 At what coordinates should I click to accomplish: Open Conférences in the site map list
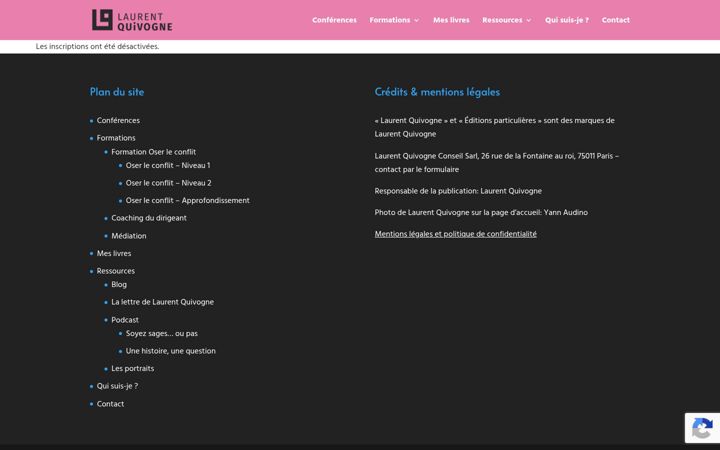(118, 120)
